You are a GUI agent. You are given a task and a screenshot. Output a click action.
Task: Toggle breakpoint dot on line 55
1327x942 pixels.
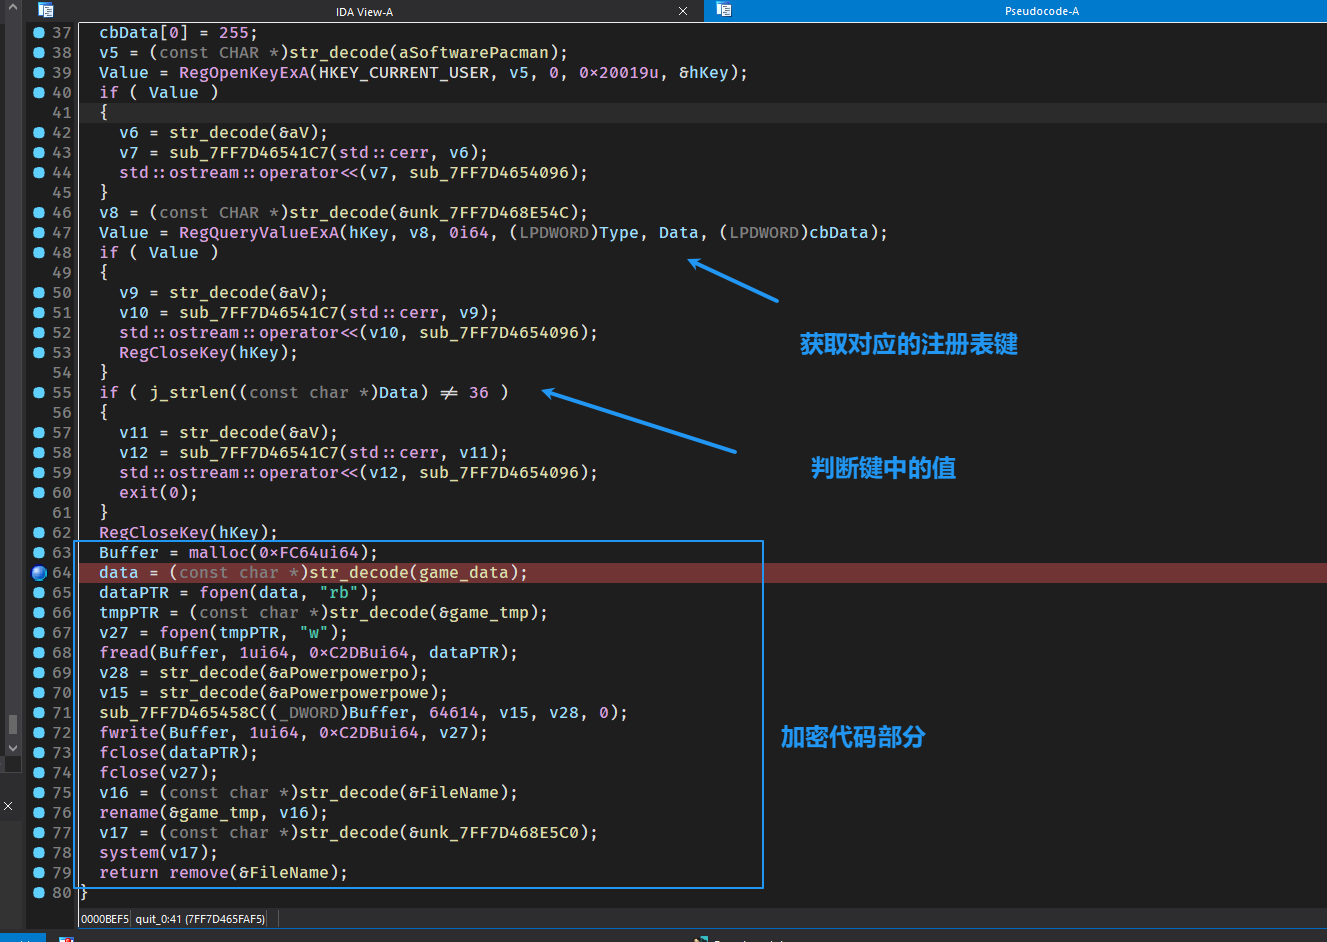coord(39,393)
